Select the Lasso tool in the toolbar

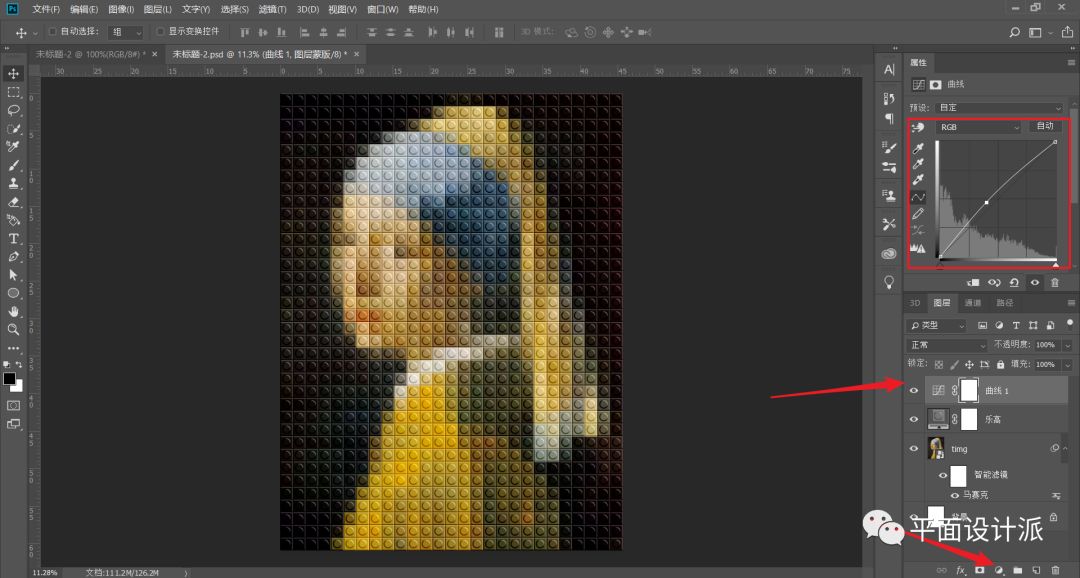click(14, 110)
